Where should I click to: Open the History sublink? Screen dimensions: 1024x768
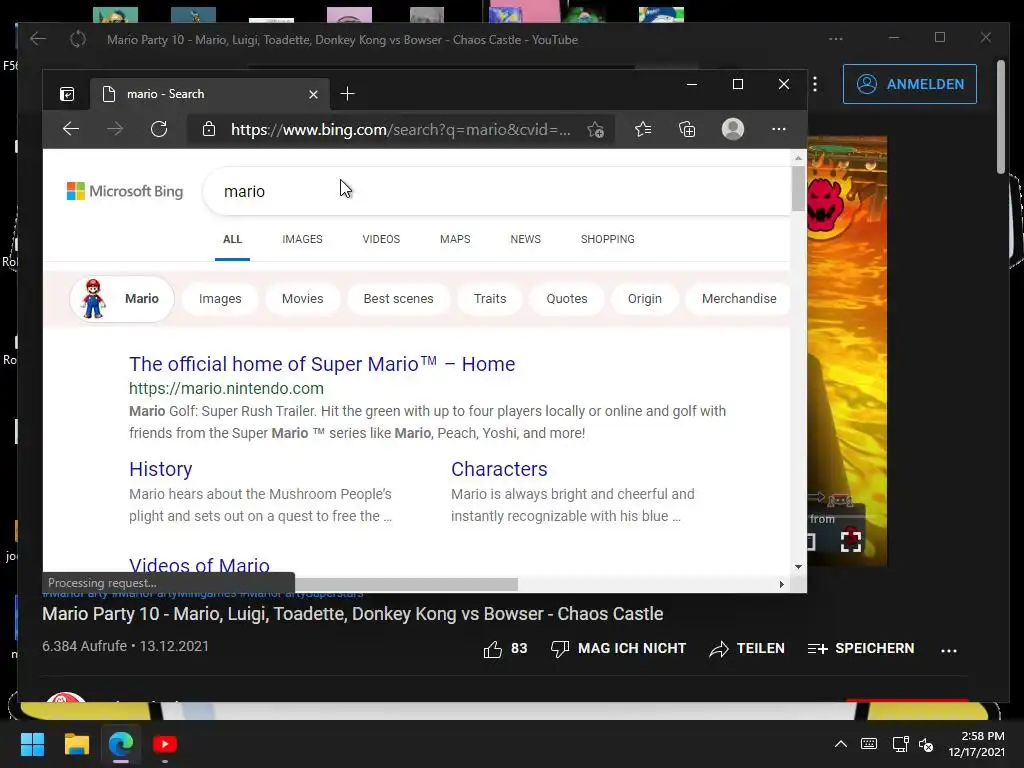click(x=161, y=469)
